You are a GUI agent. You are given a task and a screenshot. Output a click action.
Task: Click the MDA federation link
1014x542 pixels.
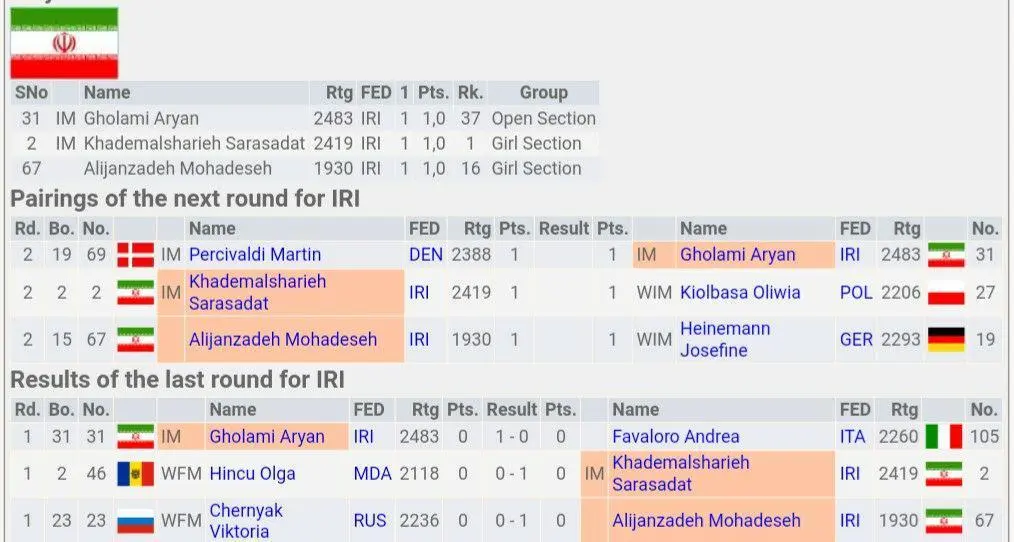click(372, 473)
